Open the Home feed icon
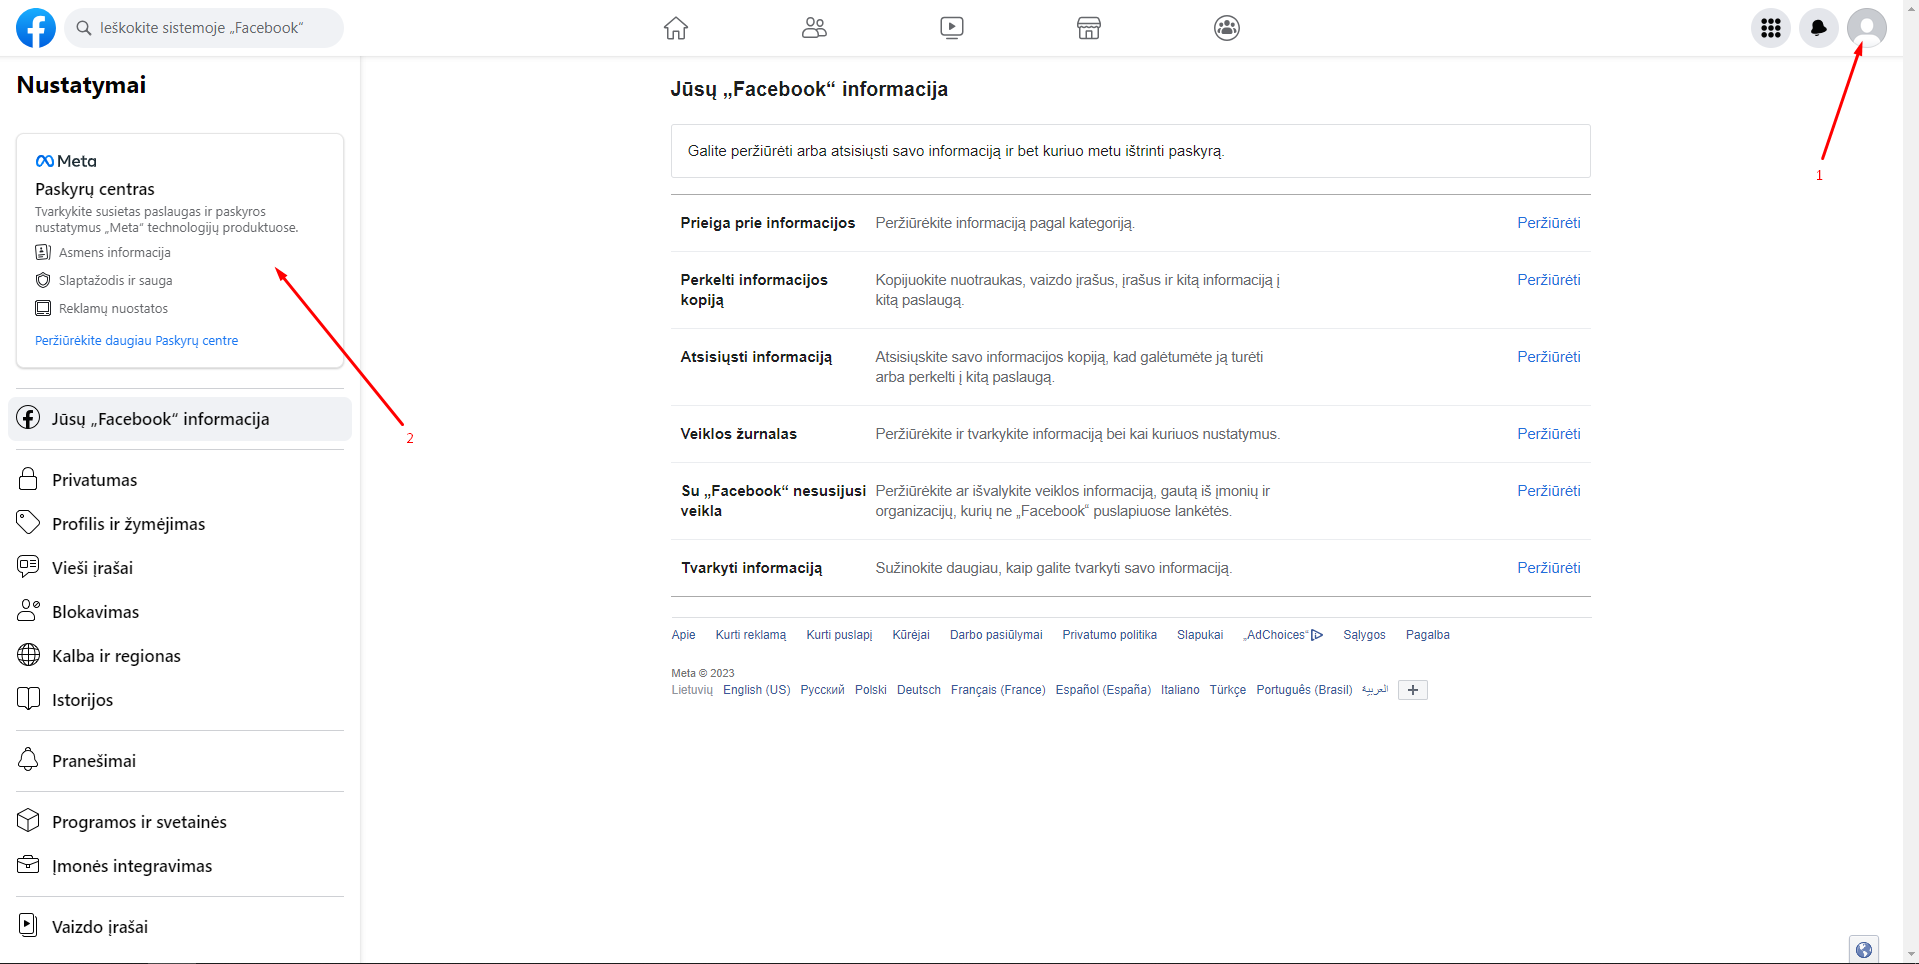Screen dimensions: 1919x964 click(x=676, y=28)
